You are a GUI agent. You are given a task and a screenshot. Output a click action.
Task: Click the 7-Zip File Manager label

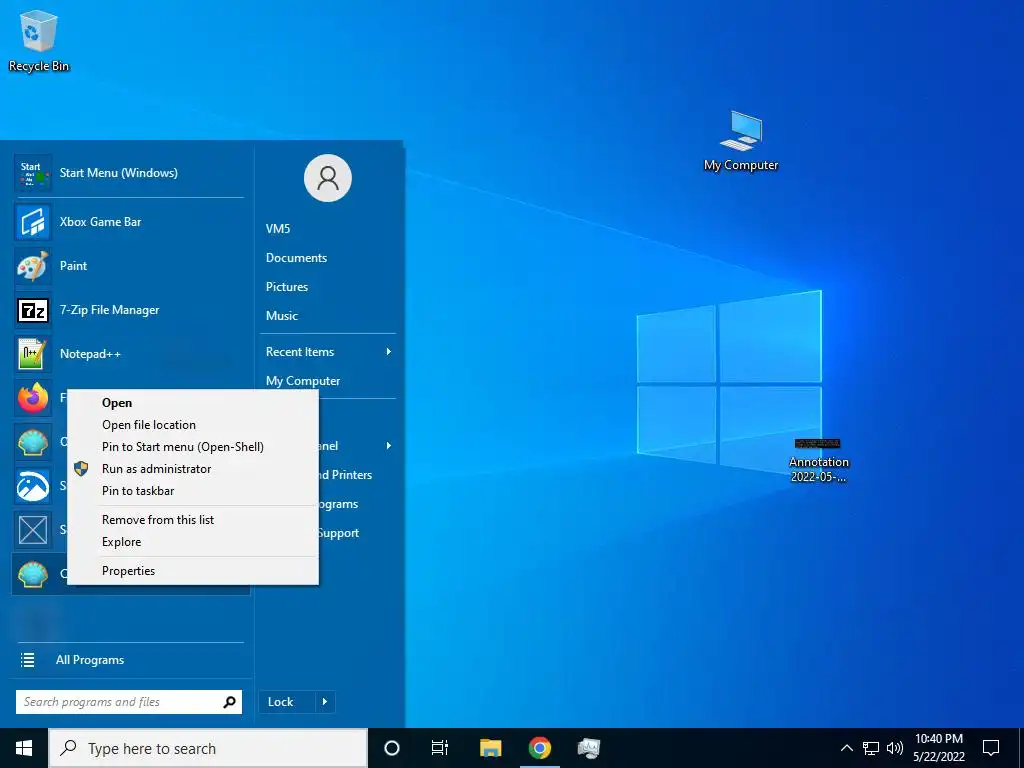(x=109, y=310)
